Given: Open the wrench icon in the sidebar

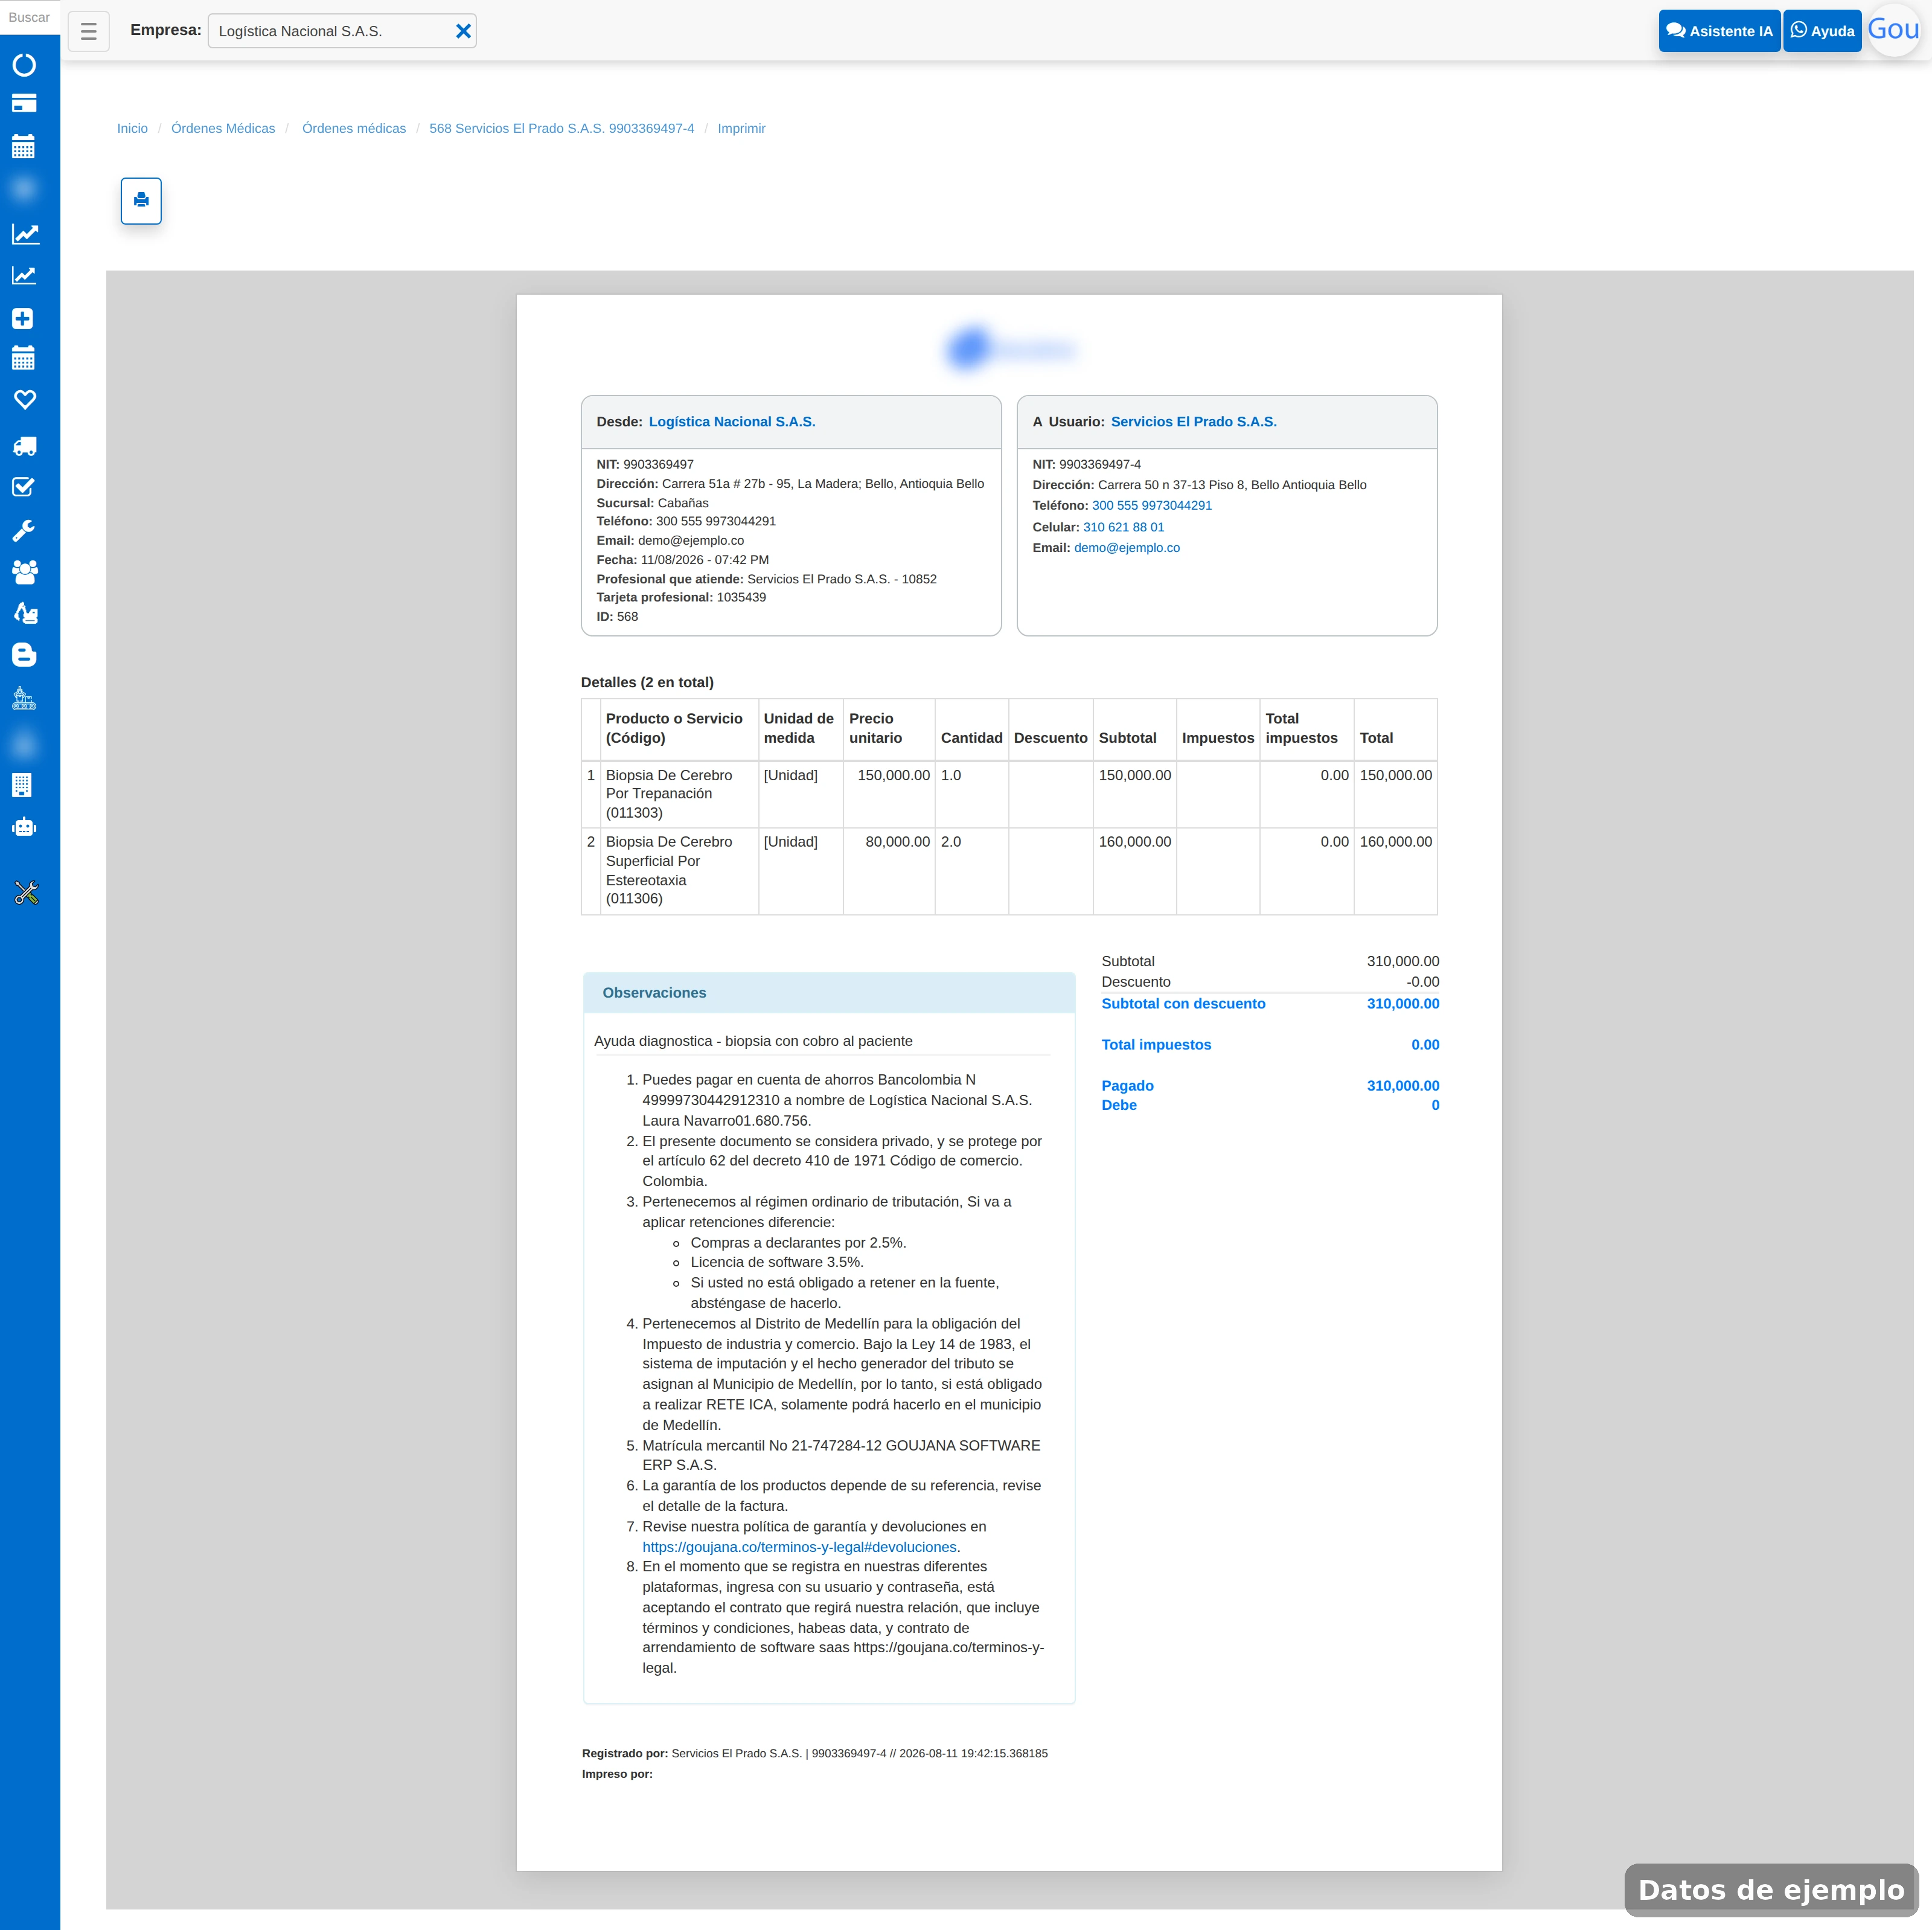Looking at the screenshot, I should tap(24, 530).
